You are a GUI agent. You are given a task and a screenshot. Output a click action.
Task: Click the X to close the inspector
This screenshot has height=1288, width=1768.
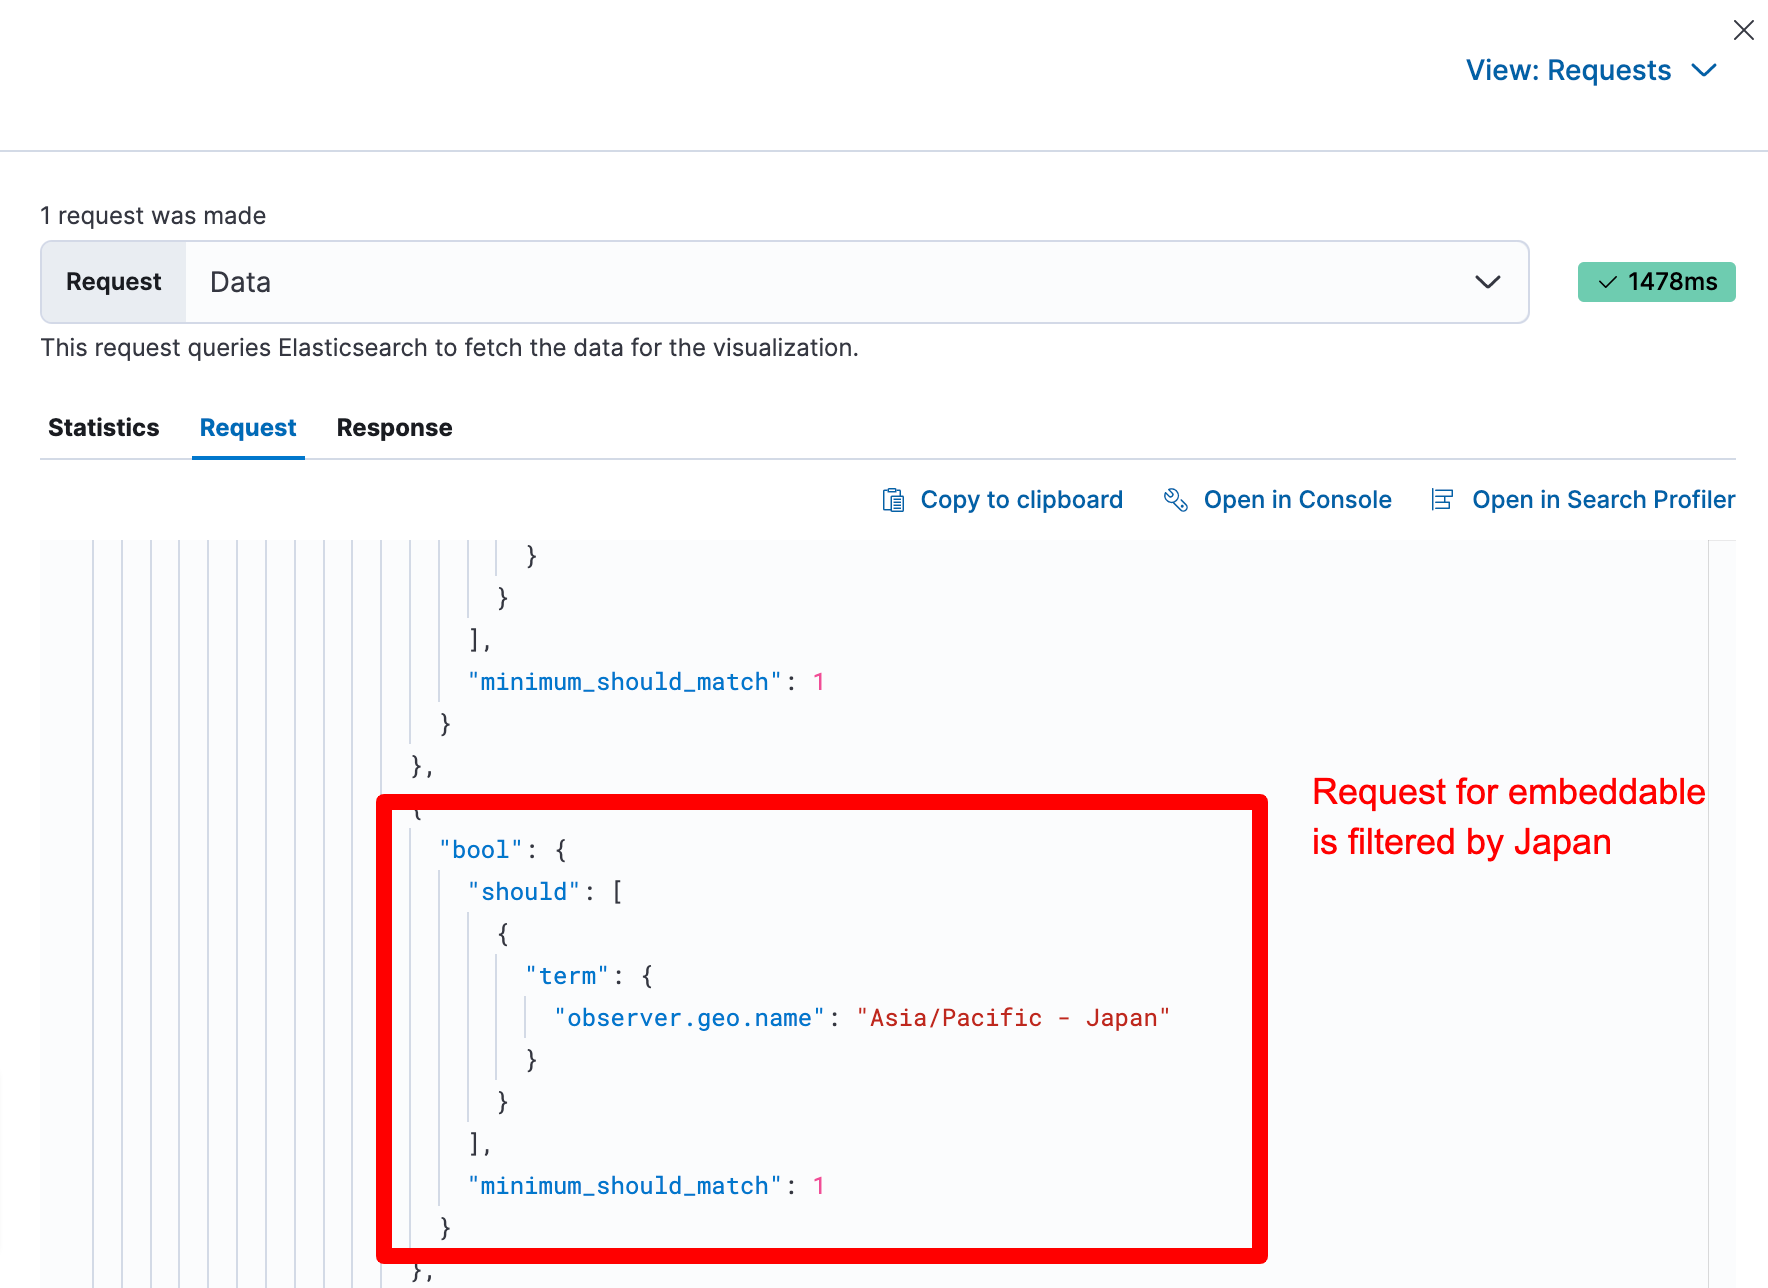(1744, 30)
